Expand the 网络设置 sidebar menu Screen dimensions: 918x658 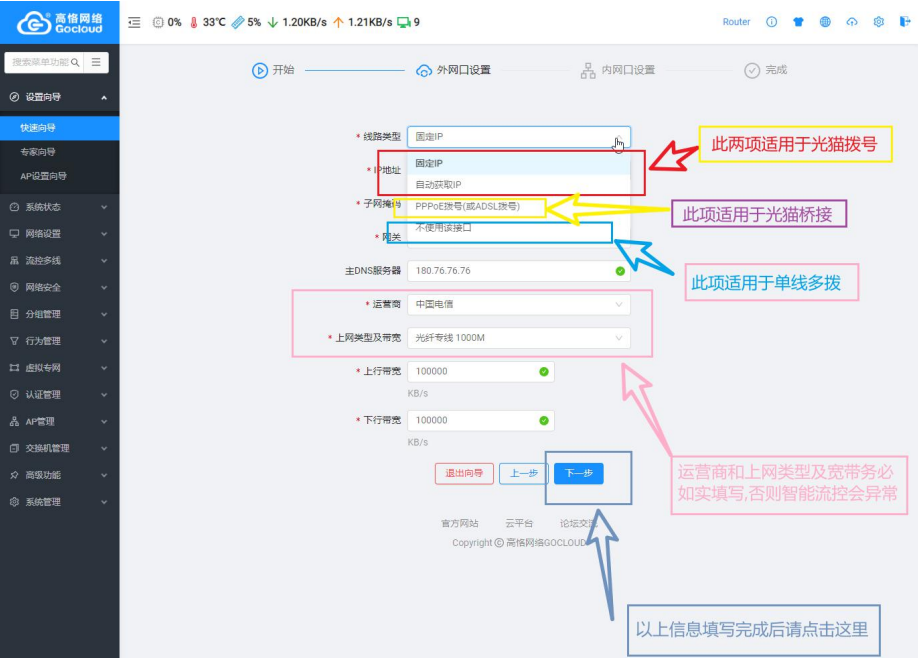[x=59, y=234]
